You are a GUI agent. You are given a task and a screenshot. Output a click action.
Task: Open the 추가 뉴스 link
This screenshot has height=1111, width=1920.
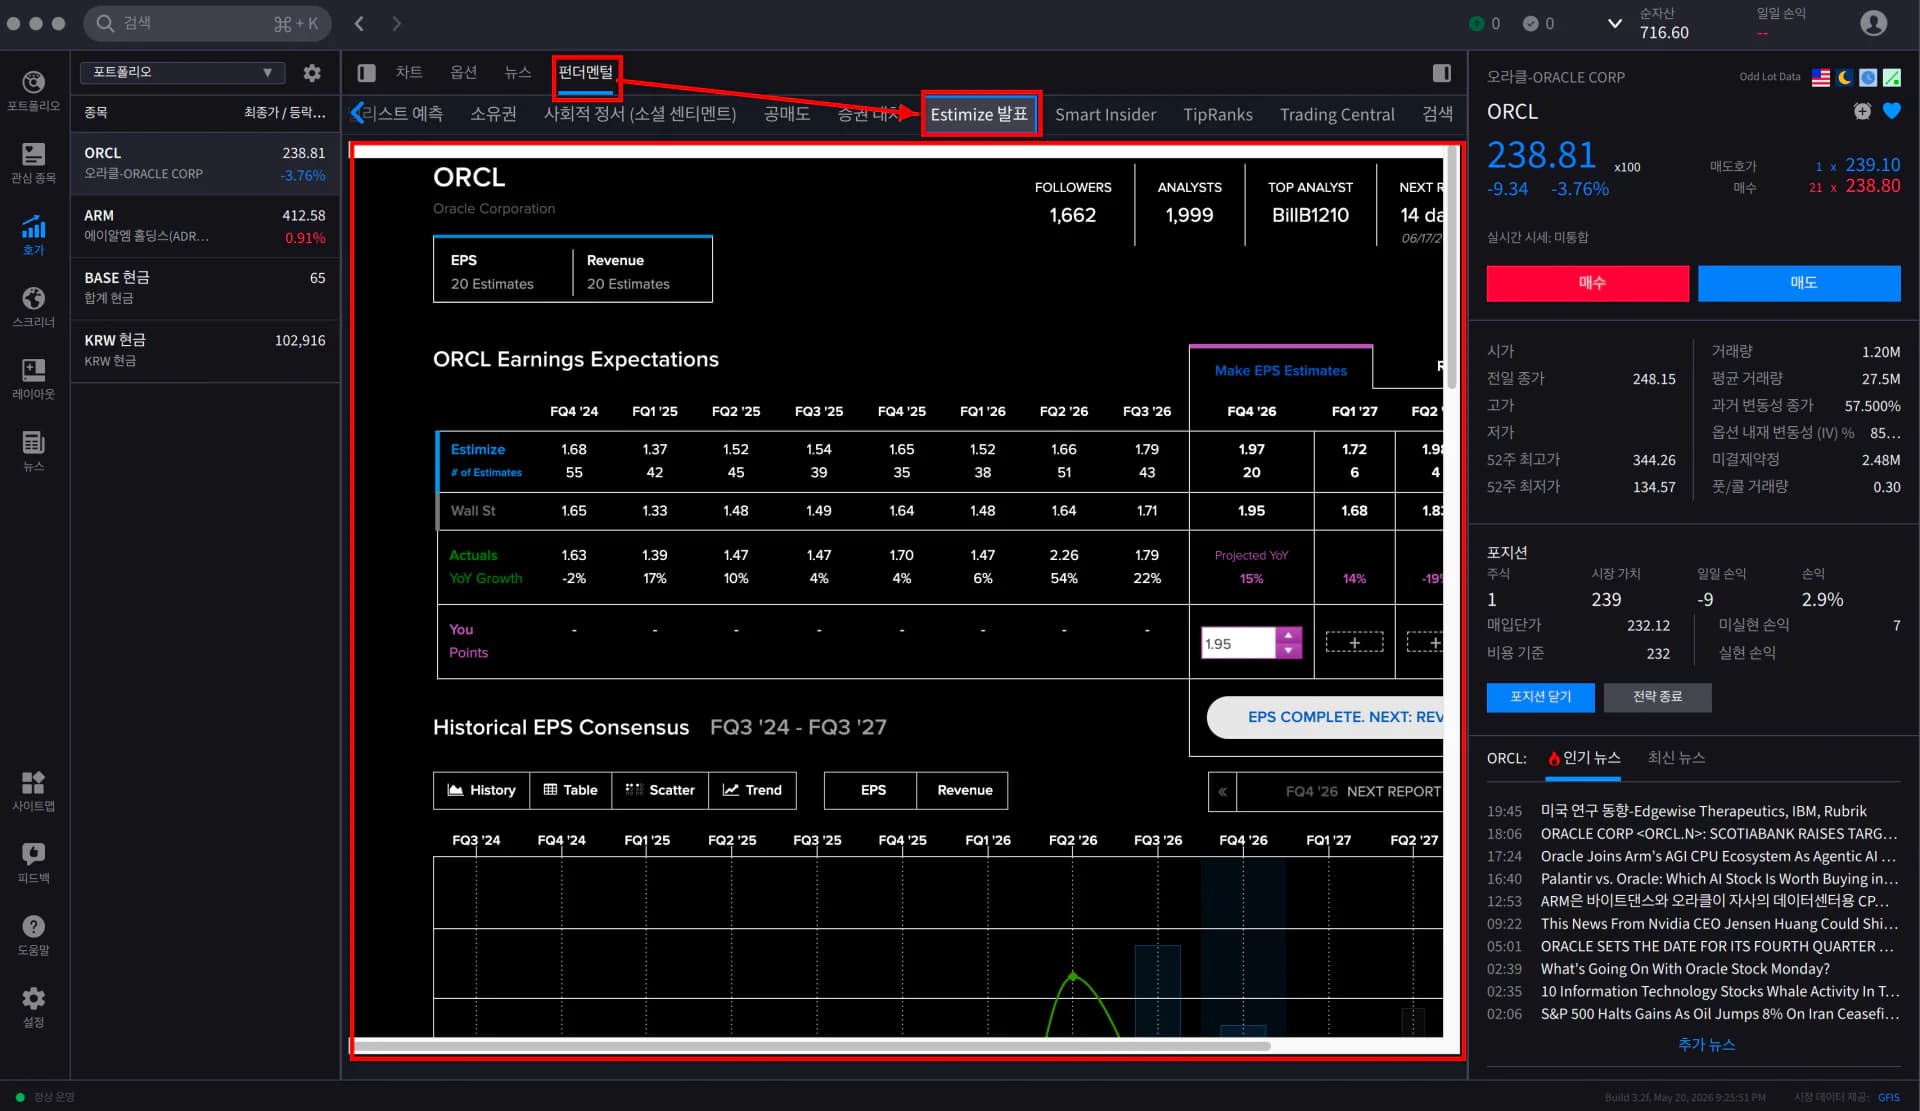(x=1706, y=1044)
